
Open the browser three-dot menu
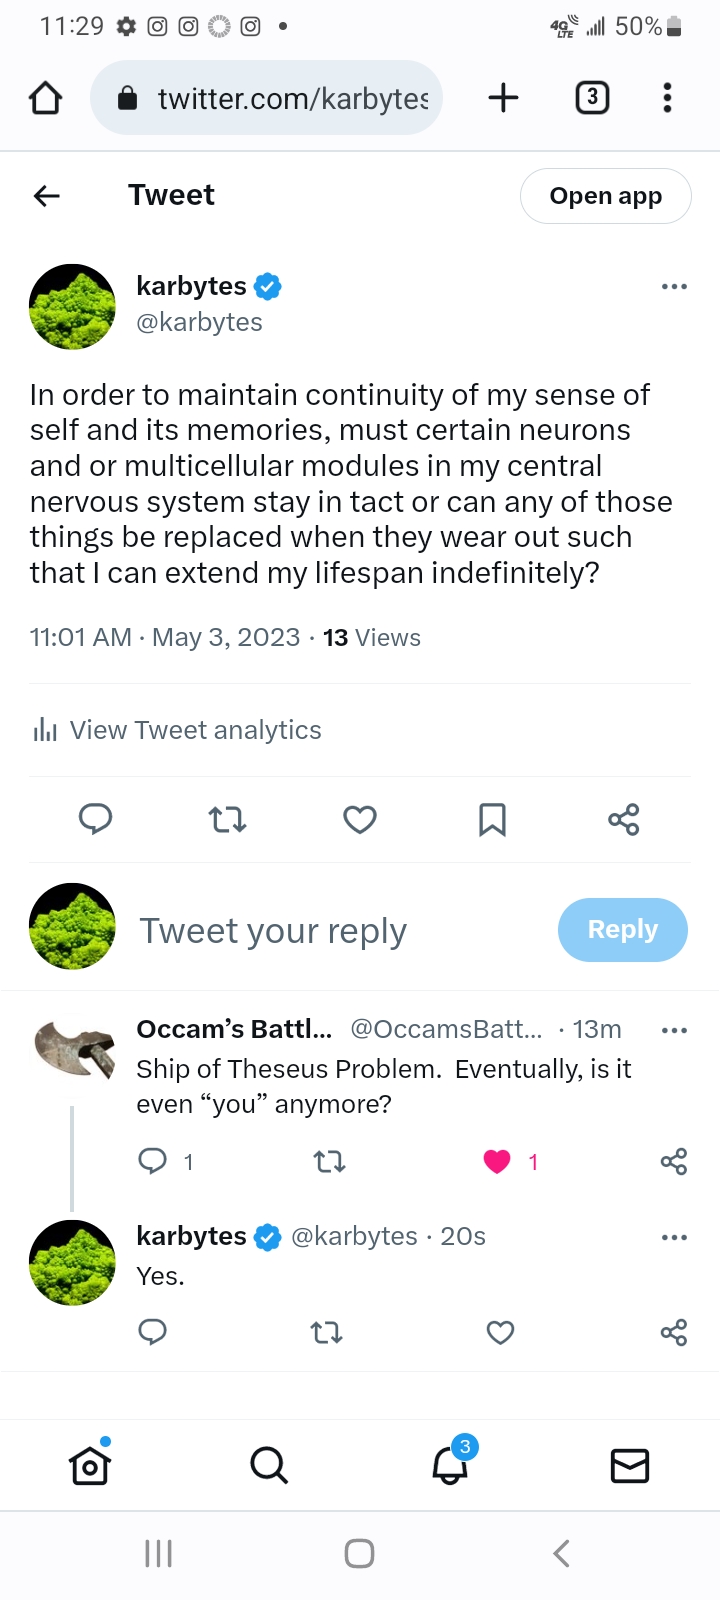(667, 98)
